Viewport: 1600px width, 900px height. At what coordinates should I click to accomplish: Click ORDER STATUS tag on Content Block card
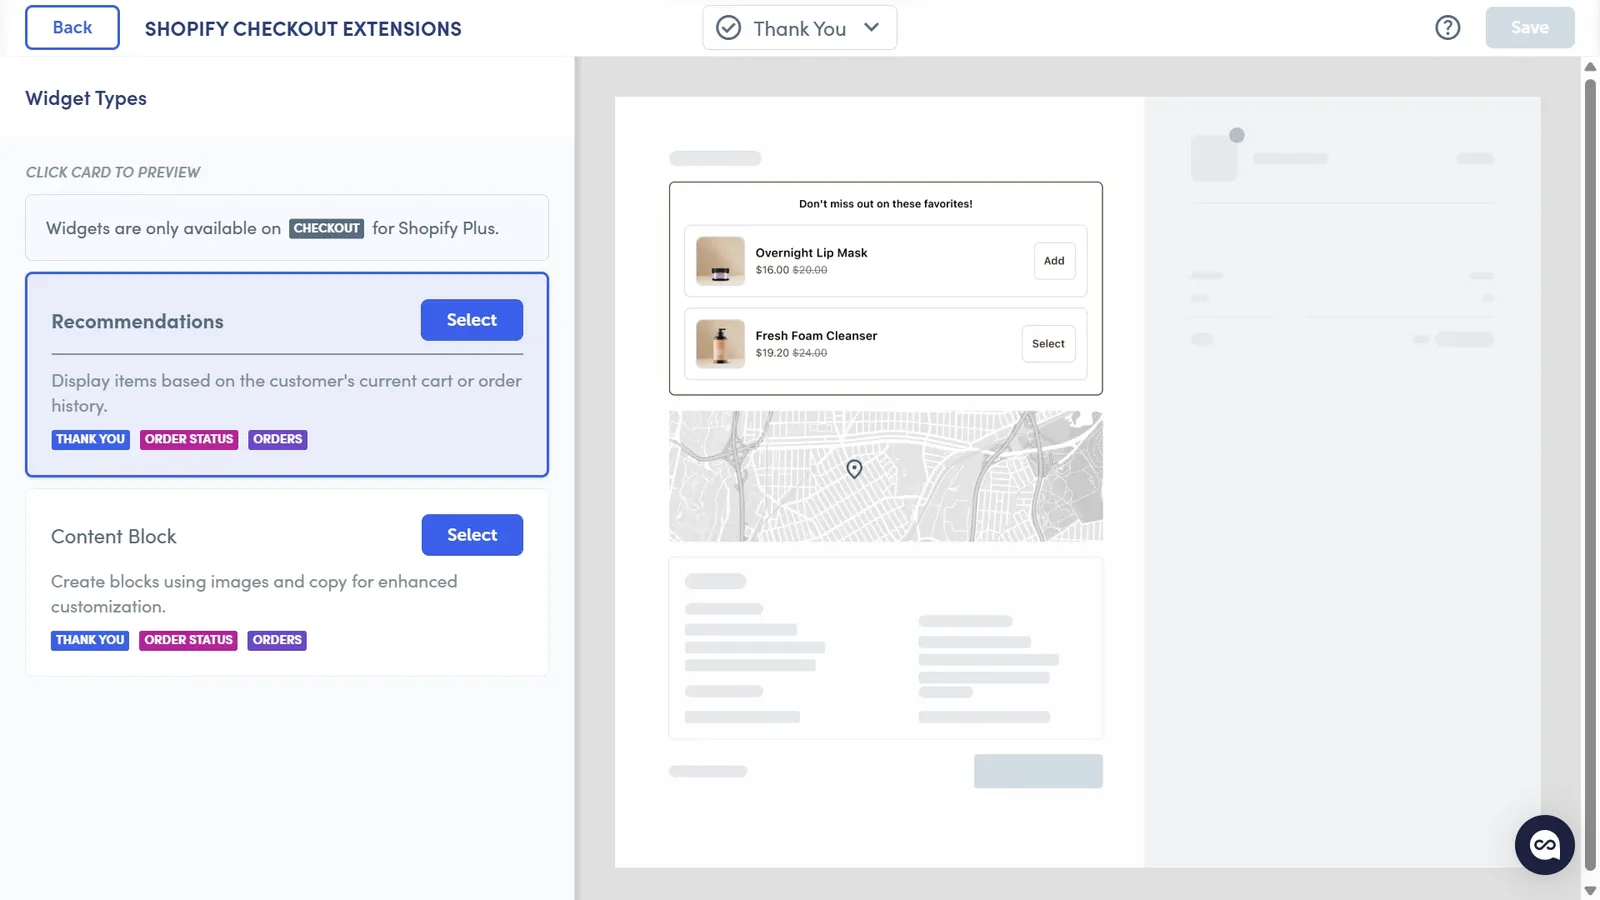point(188,640)
